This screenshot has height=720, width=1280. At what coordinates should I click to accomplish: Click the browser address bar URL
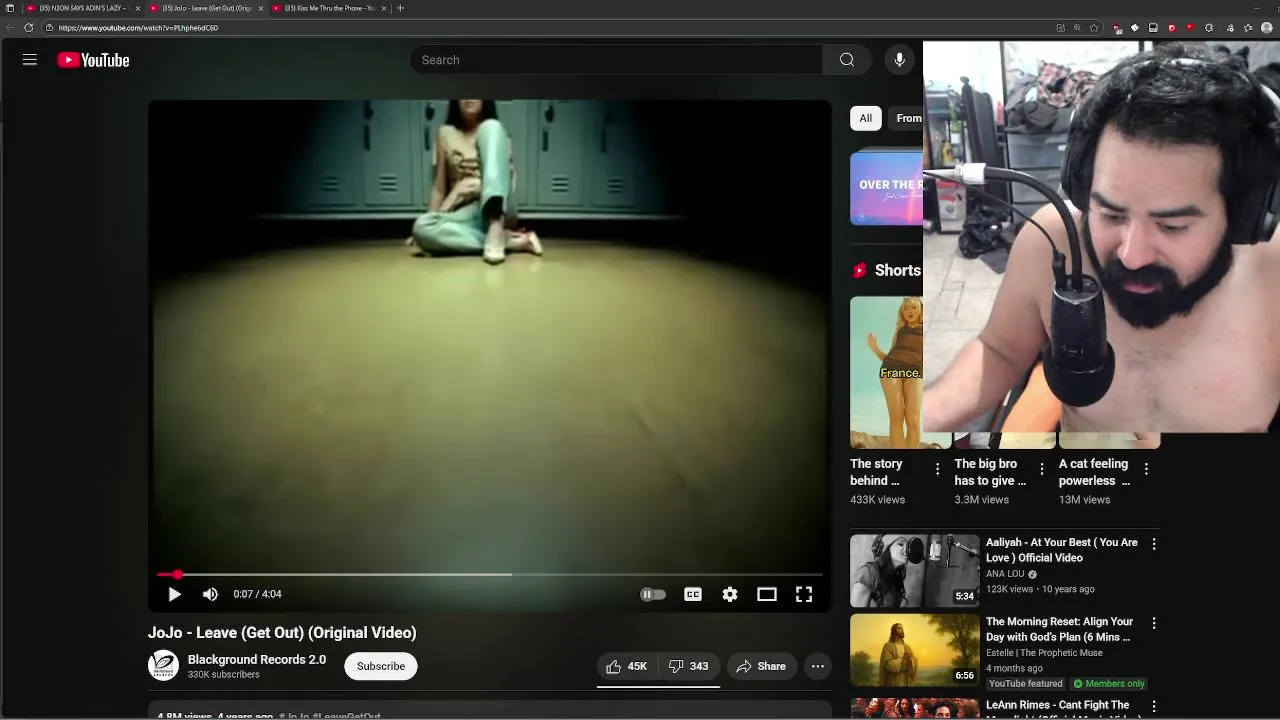tap(138, 28)
